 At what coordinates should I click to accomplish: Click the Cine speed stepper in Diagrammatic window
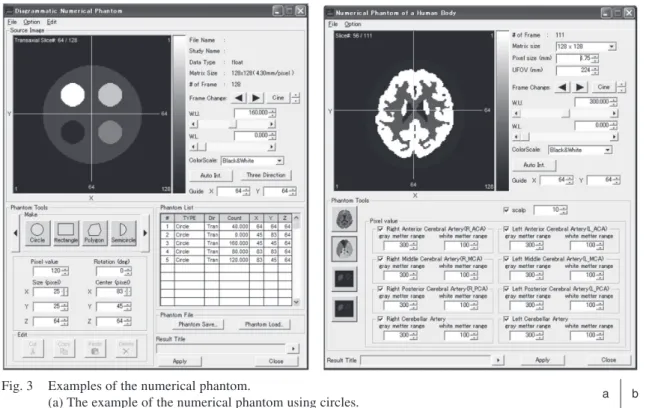(295, 98)
